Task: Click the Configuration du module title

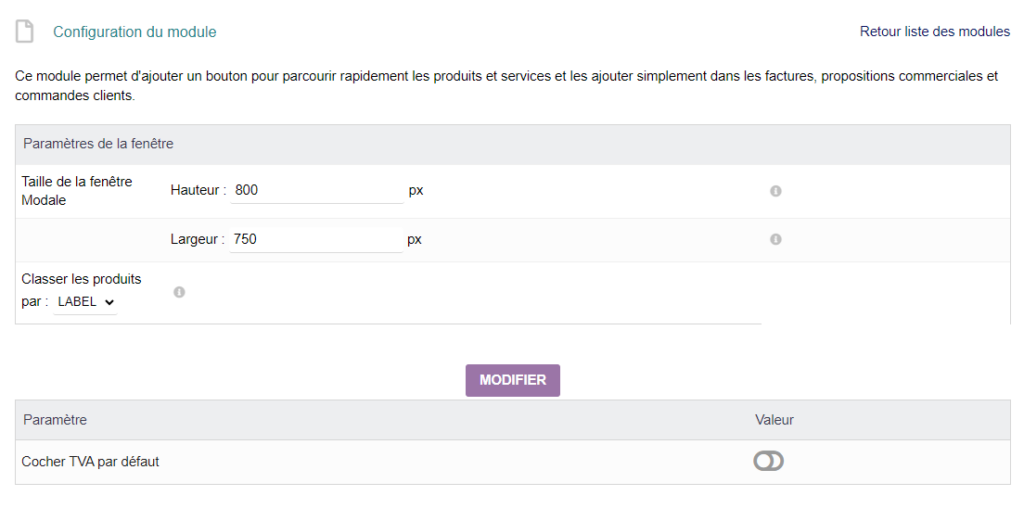Action: click(135, 31)
